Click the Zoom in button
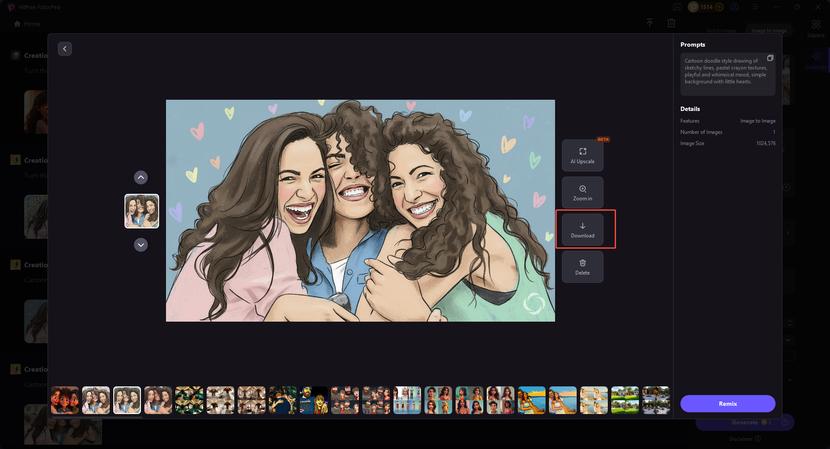The image size is (830, 449). click(x=582, y=193)
